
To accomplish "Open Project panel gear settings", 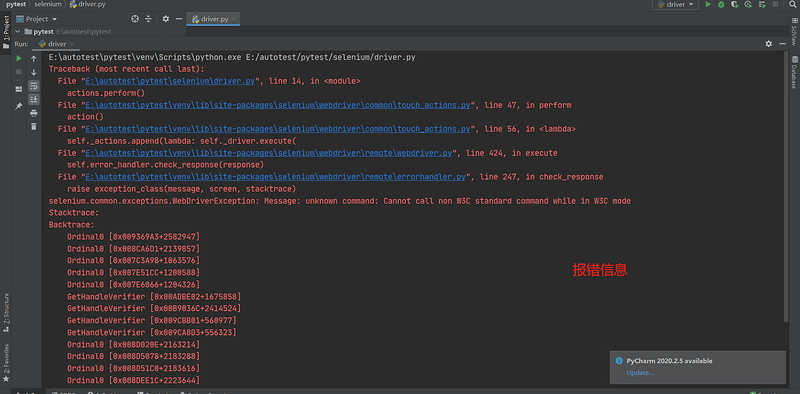I will pyautogui.click(x=166, y=19).
